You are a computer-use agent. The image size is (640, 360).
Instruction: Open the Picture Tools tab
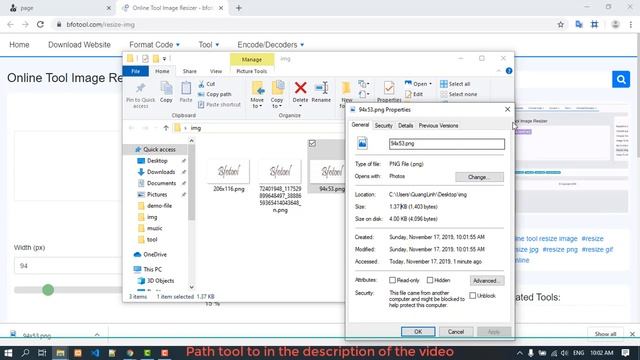click(x=251, y=71)
